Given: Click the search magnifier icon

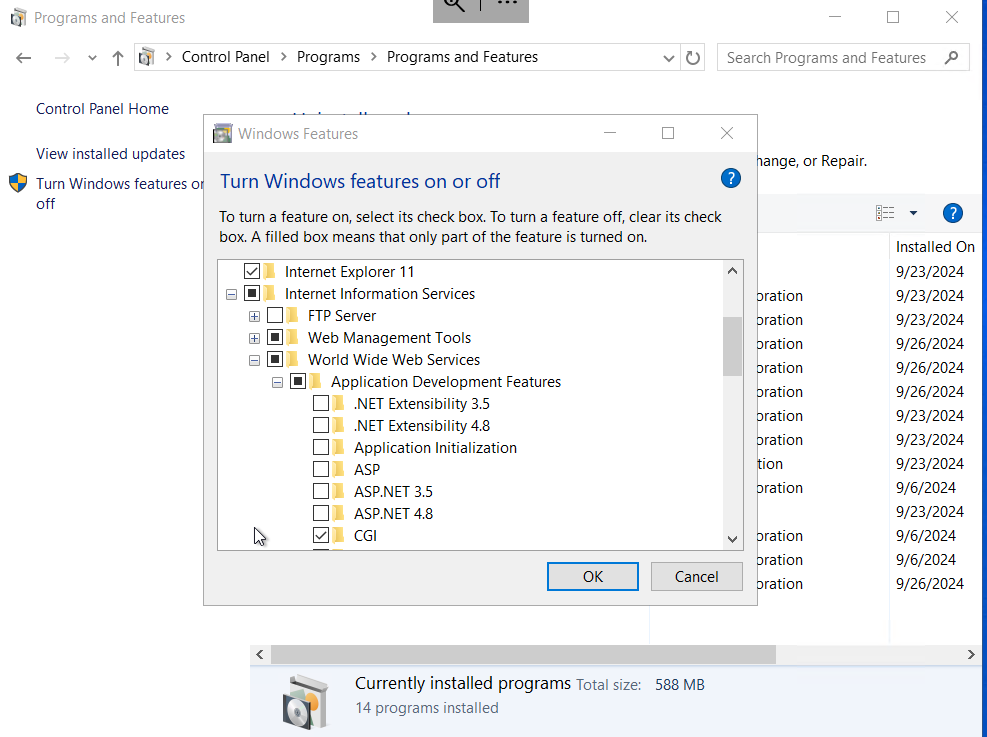Looking at the screenshot, I should (x=951, y=57).
